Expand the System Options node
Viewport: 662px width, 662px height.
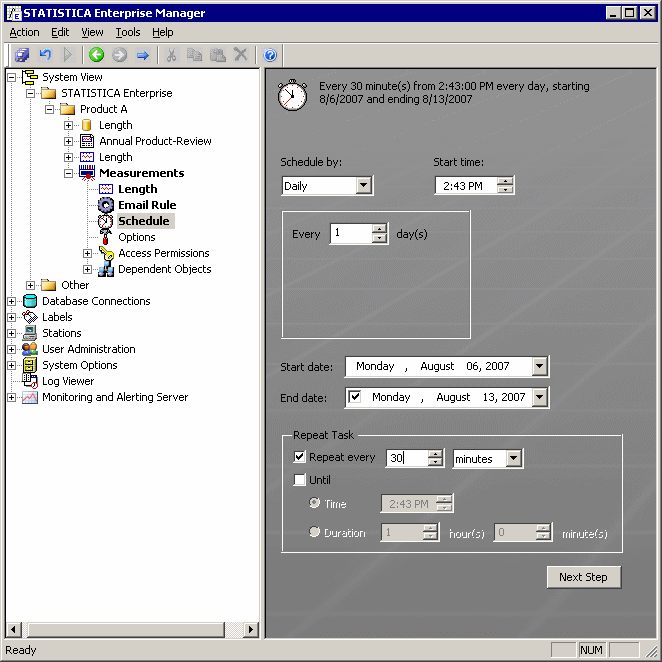[11, 366]
